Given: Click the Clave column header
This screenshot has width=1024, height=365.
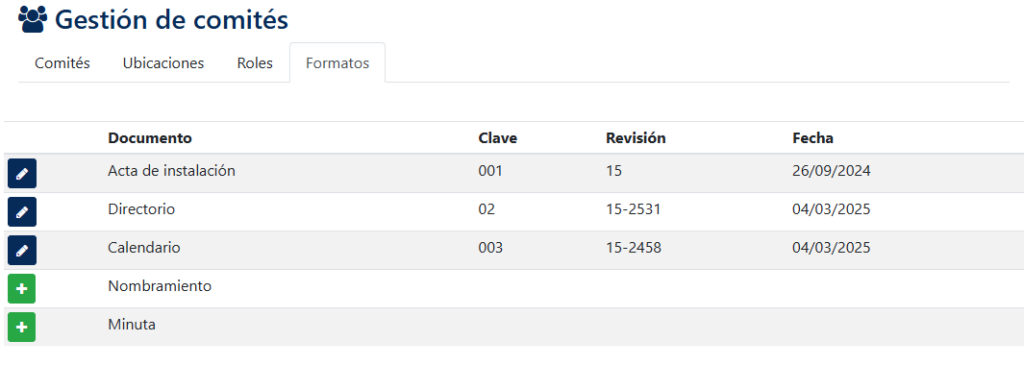Looking at the screenshot, I should point(498,138).
